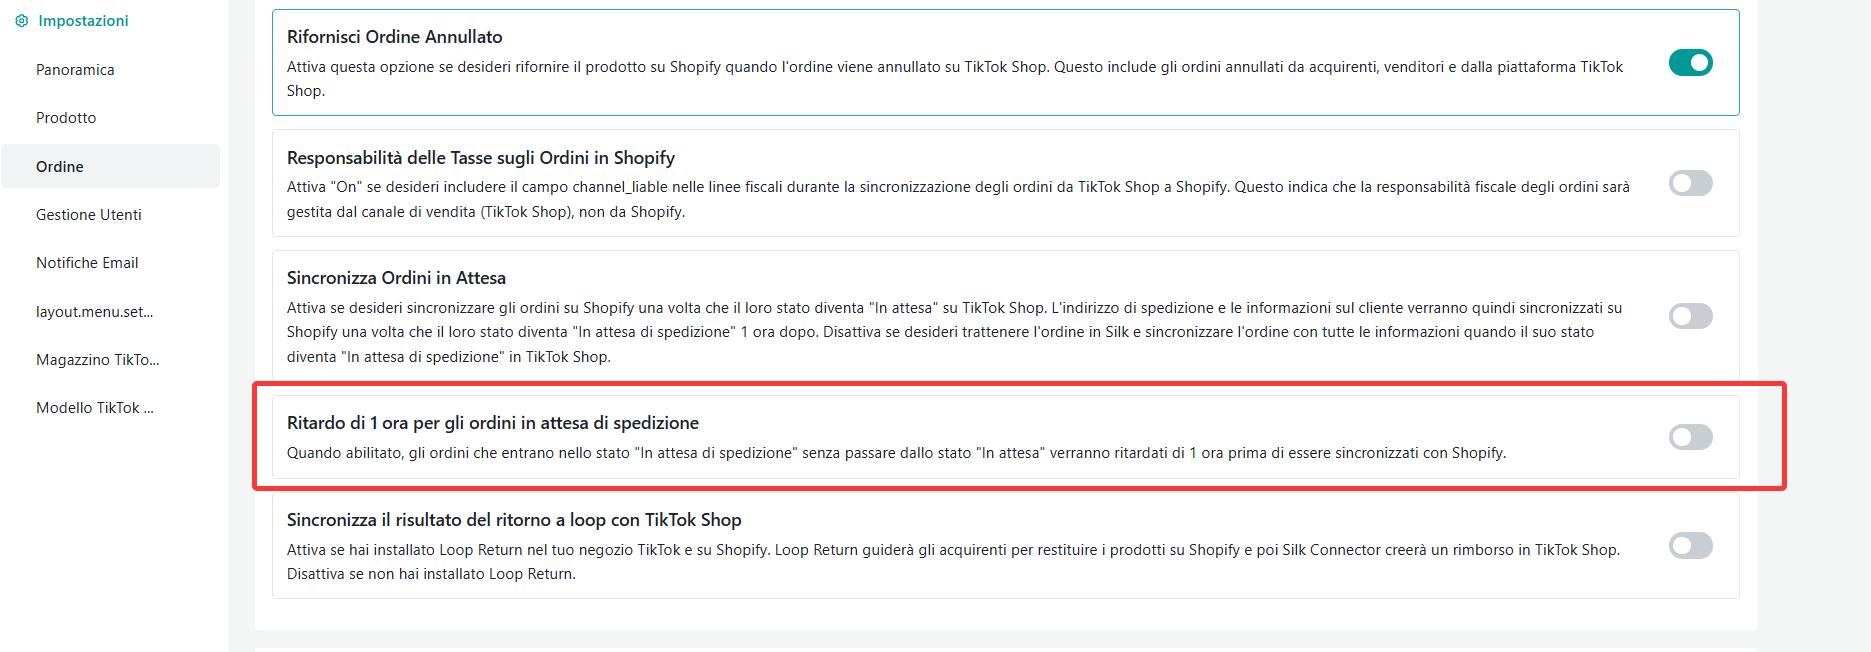This screenshot has height=652, width=1871.
Task: Toggle Sincronizza il risultato del ritorno a loop
Action: pos(1690,545)
